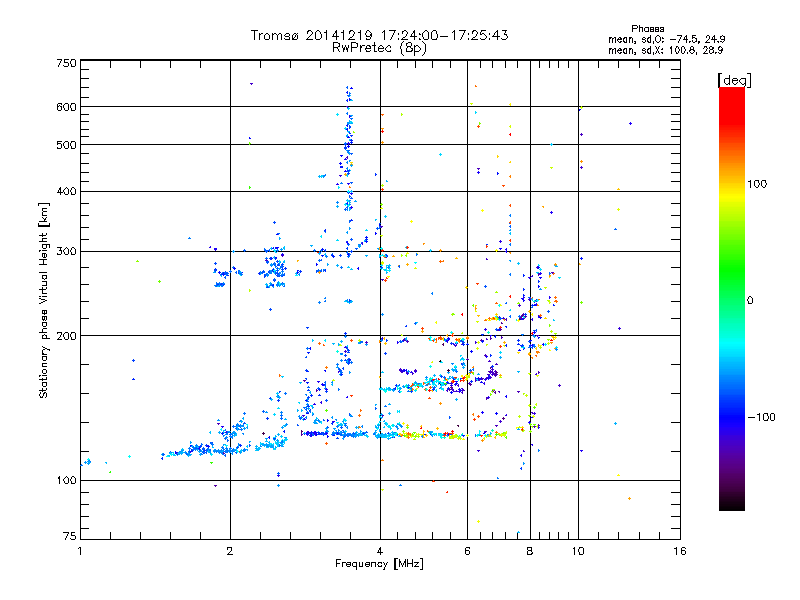This screenshot has width=800, height=600.
Task: Click the x-axis tick label '6'
Action: tap(467, 551)
